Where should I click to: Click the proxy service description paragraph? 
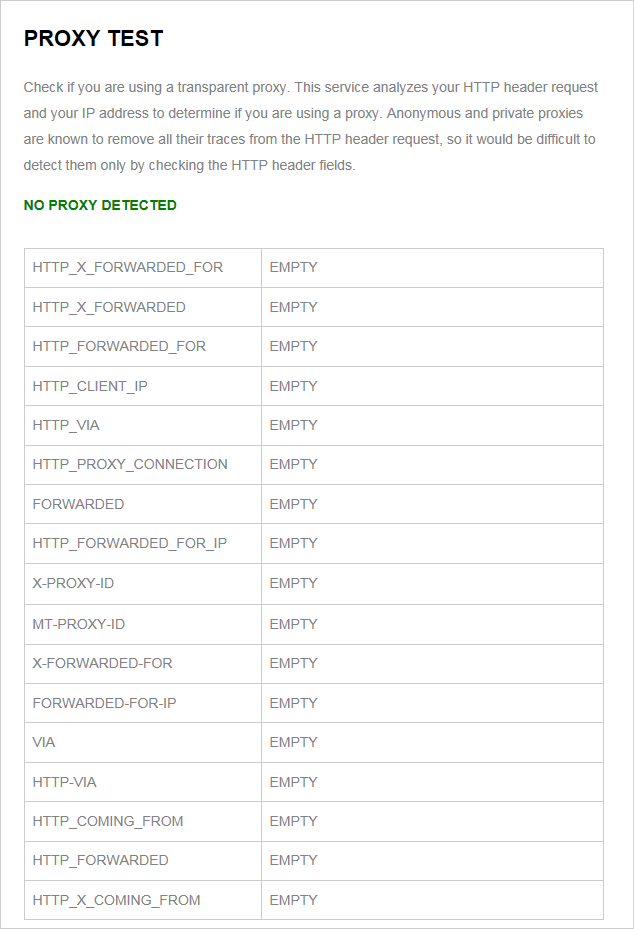[x=310, y=126]
